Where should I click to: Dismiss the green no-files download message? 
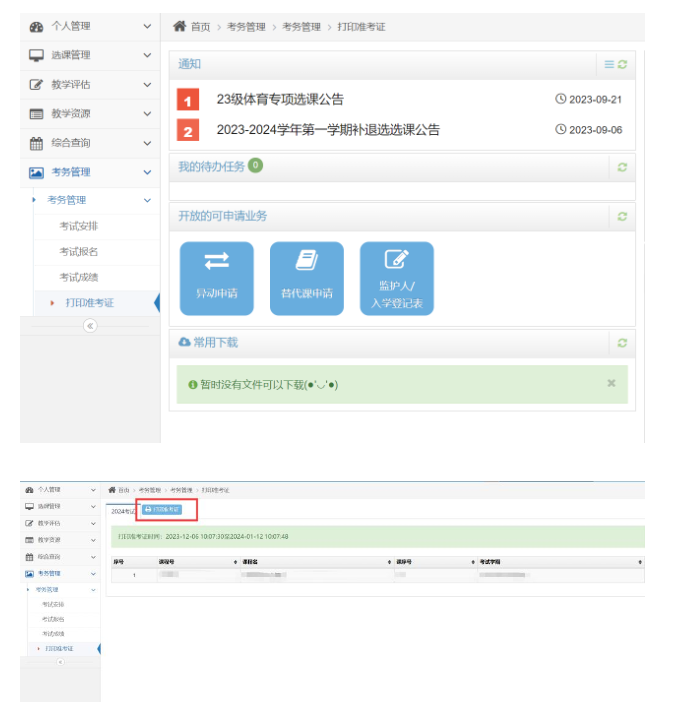point(611,383)
